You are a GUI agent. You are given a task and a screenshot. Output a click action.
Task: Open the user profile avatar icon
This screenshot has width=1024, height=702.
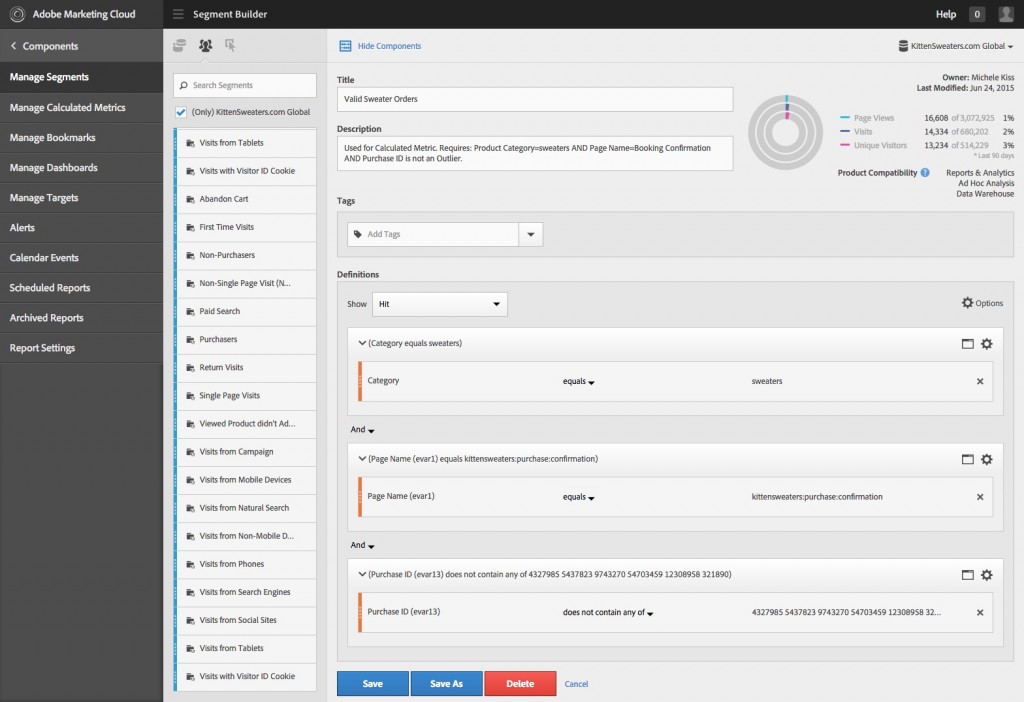point(1006,14)
